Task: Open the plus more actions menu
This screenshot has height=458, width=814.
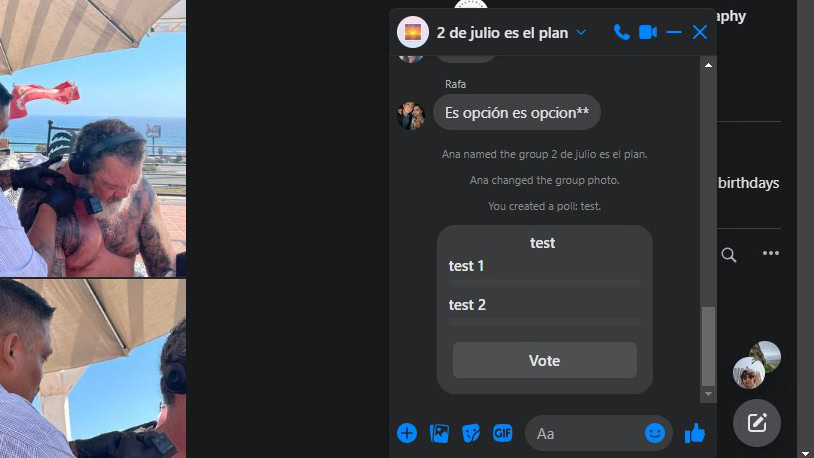Action: tap(407, 433)
